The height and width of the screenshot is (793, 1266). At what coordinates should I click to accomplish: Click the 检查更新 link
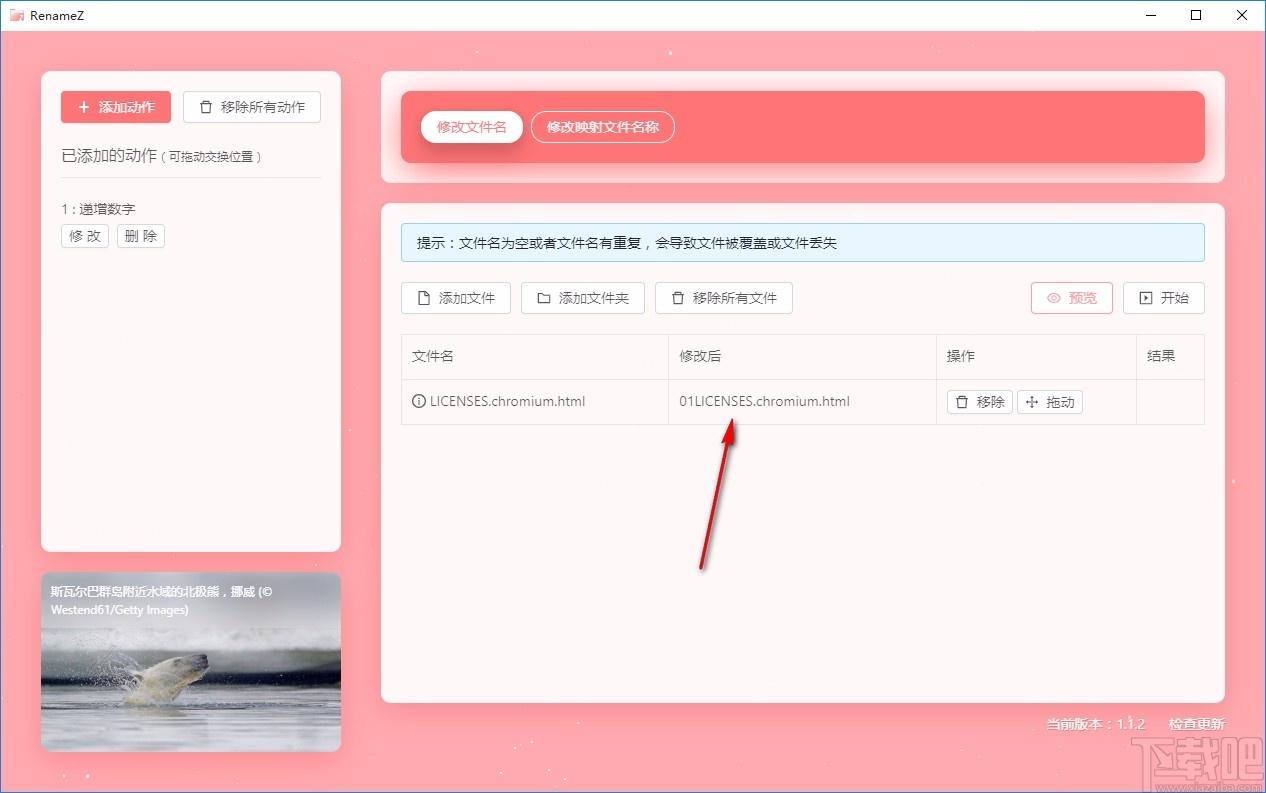coord(1197,724)
